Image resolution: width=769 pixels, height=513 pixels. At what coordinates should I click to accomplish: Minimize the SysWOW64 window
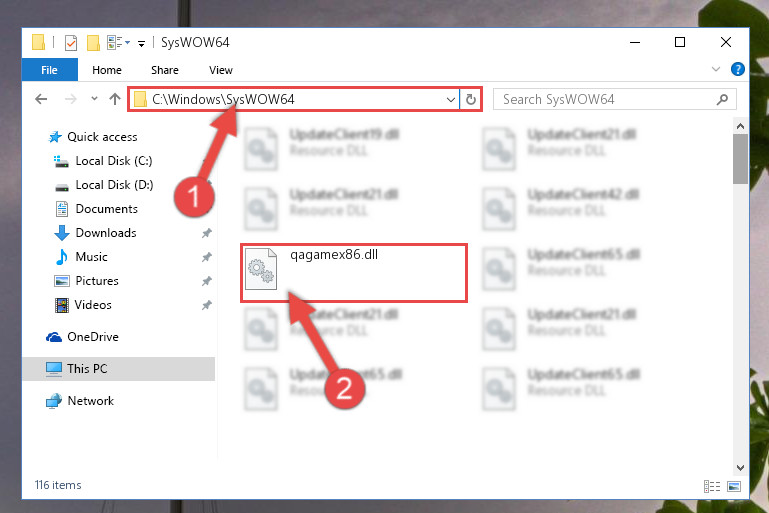tap(635, 42)
